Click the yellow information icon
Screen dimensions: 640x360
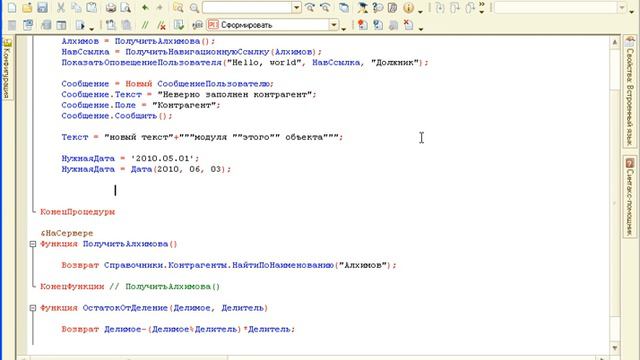(x=408, y=7)
